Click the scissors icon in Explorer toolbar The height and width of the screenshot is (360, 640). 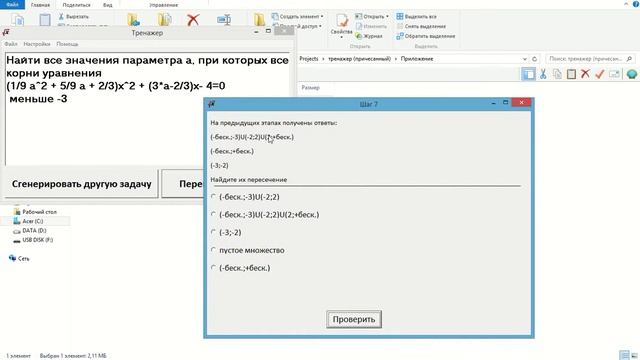pyautogui.click(x=543, y=74)
